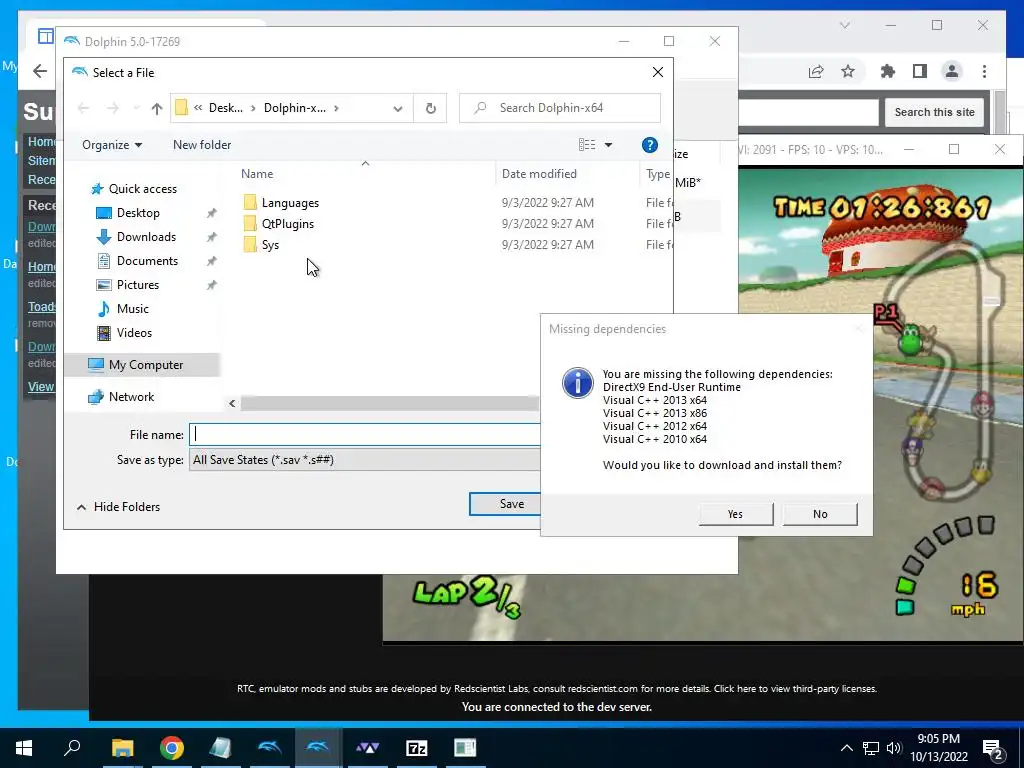
Task: Open taskbar search magnifier
Action: pyautogui.click(x=72, y=748)
